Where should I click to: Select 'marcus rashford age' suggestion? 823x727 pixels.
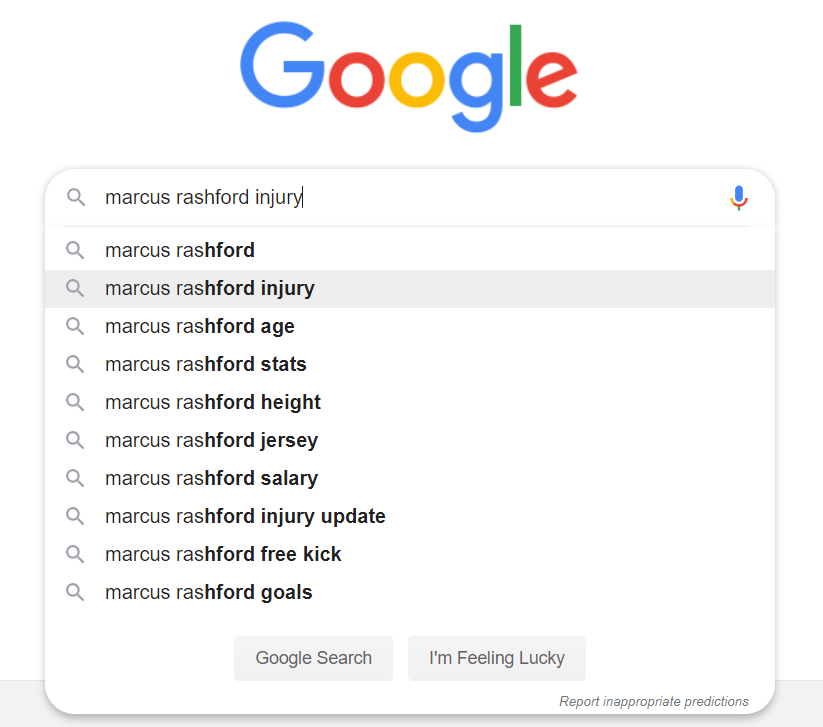[x=410, y=326]
